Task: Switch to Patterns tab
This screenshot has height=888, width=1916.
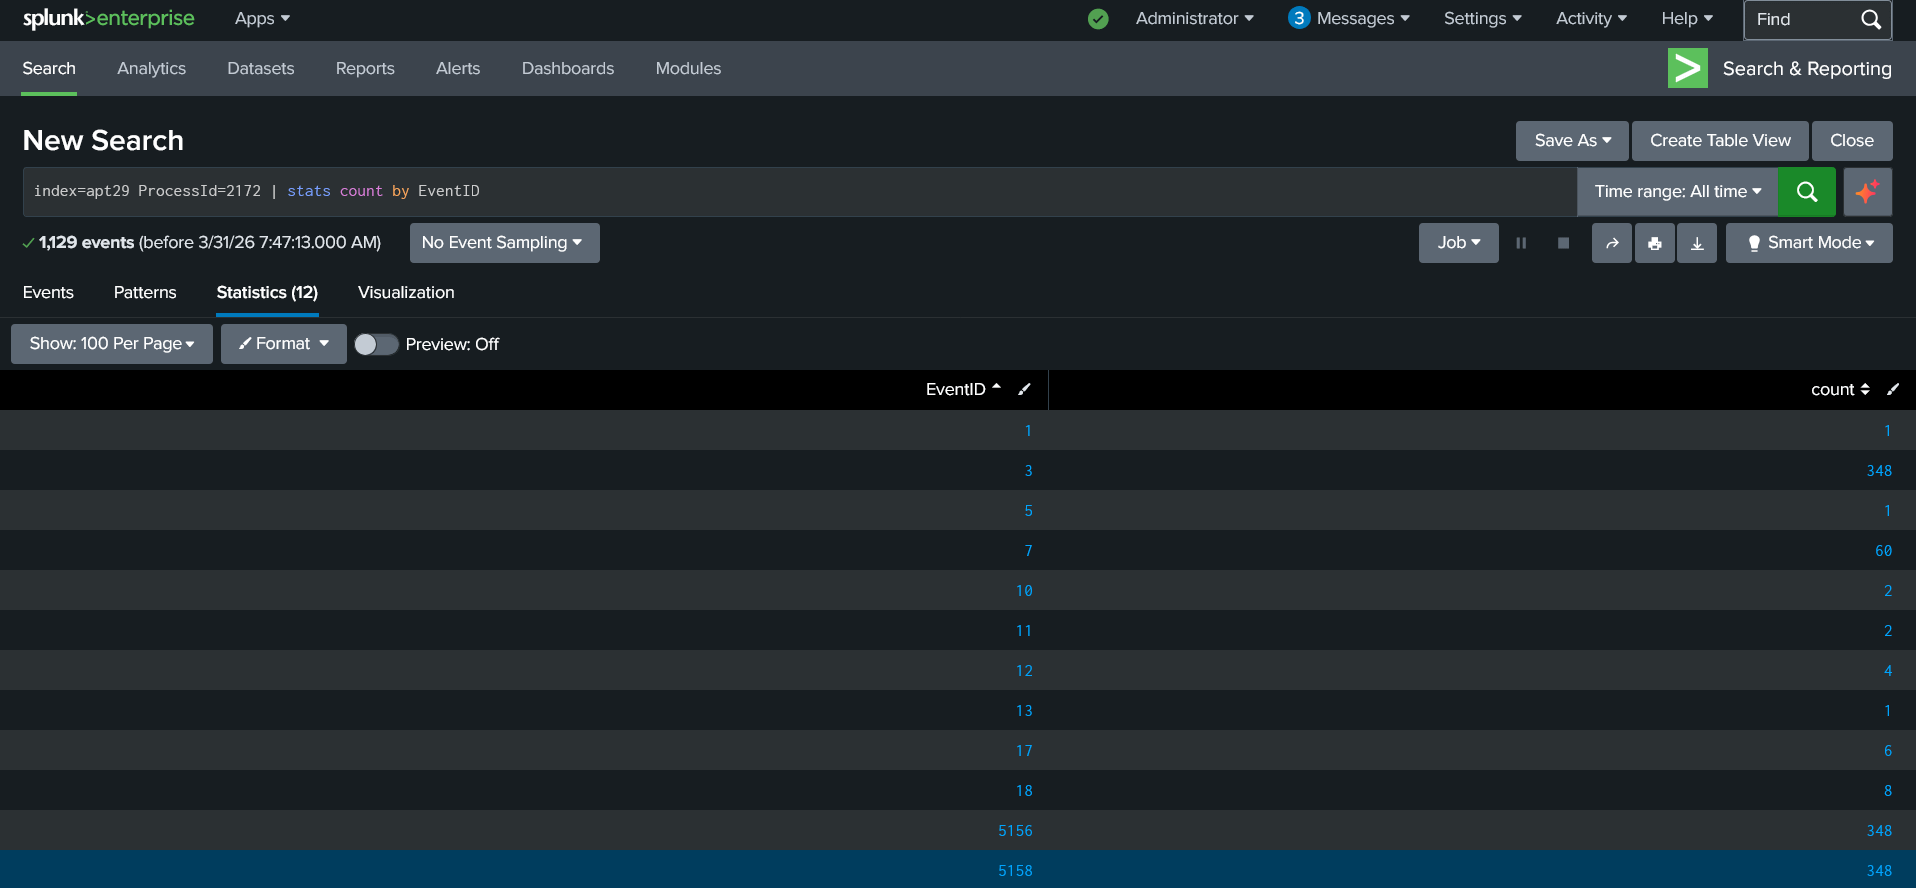Action: tap(145, 292)
